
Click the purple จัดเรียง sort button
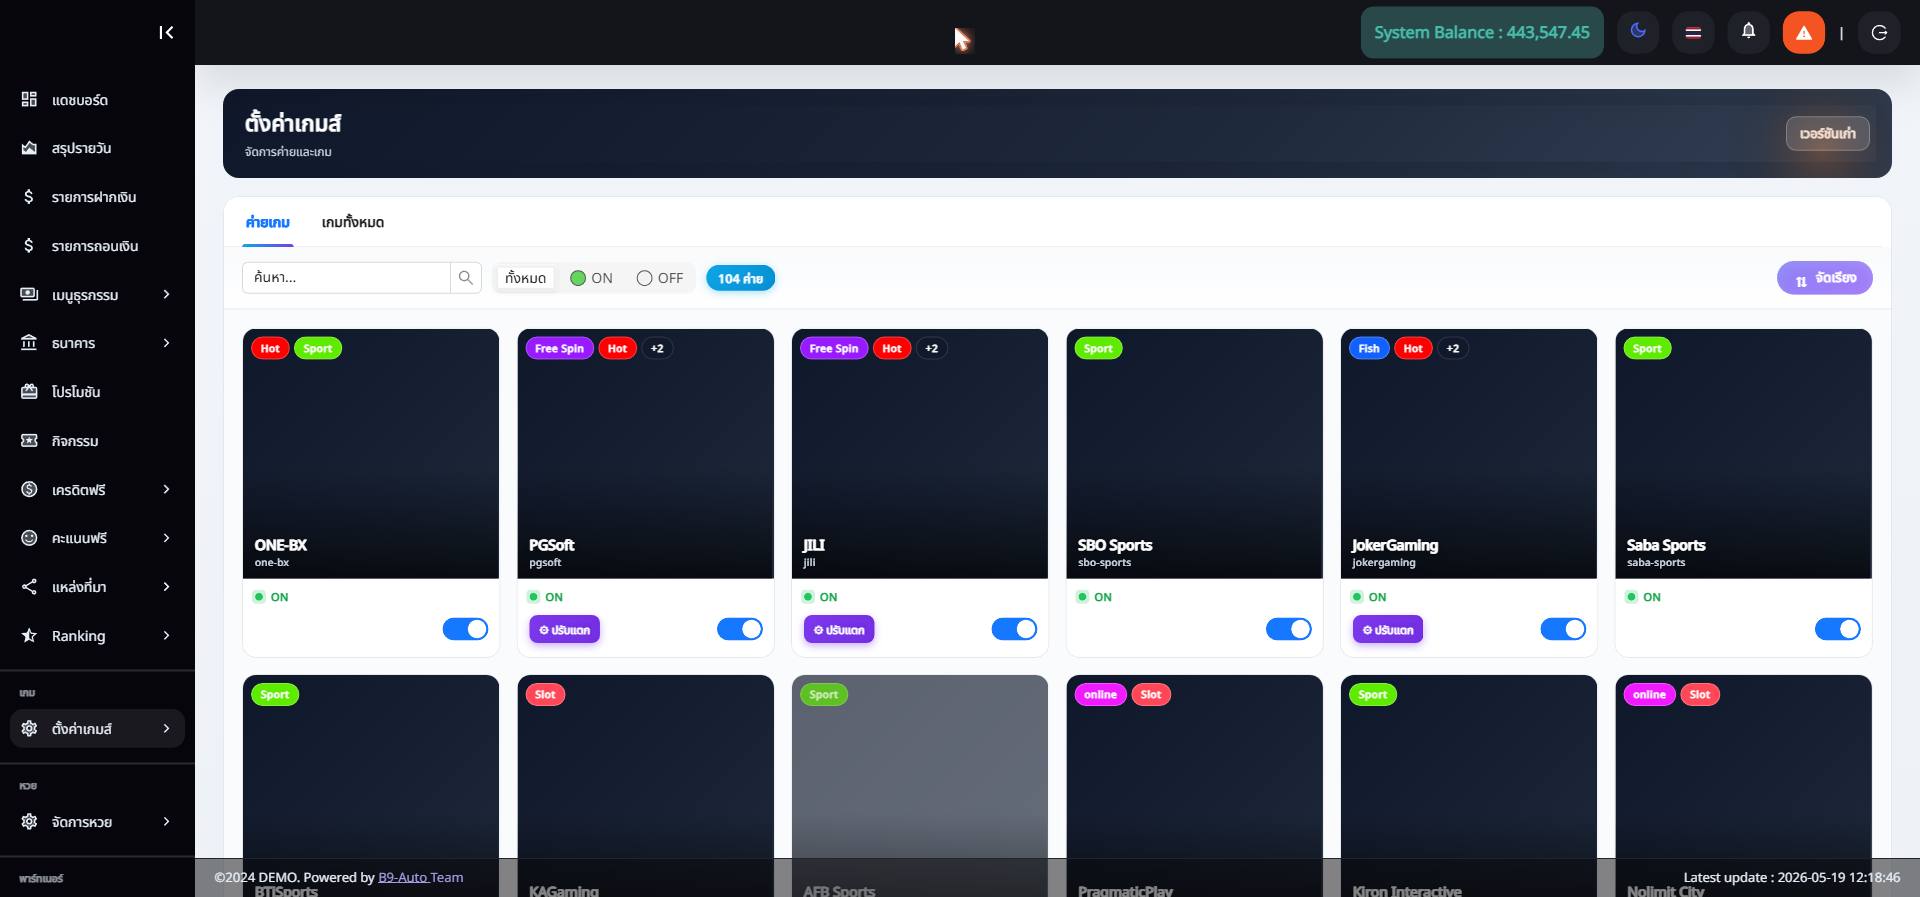[x=1825, y=278]
